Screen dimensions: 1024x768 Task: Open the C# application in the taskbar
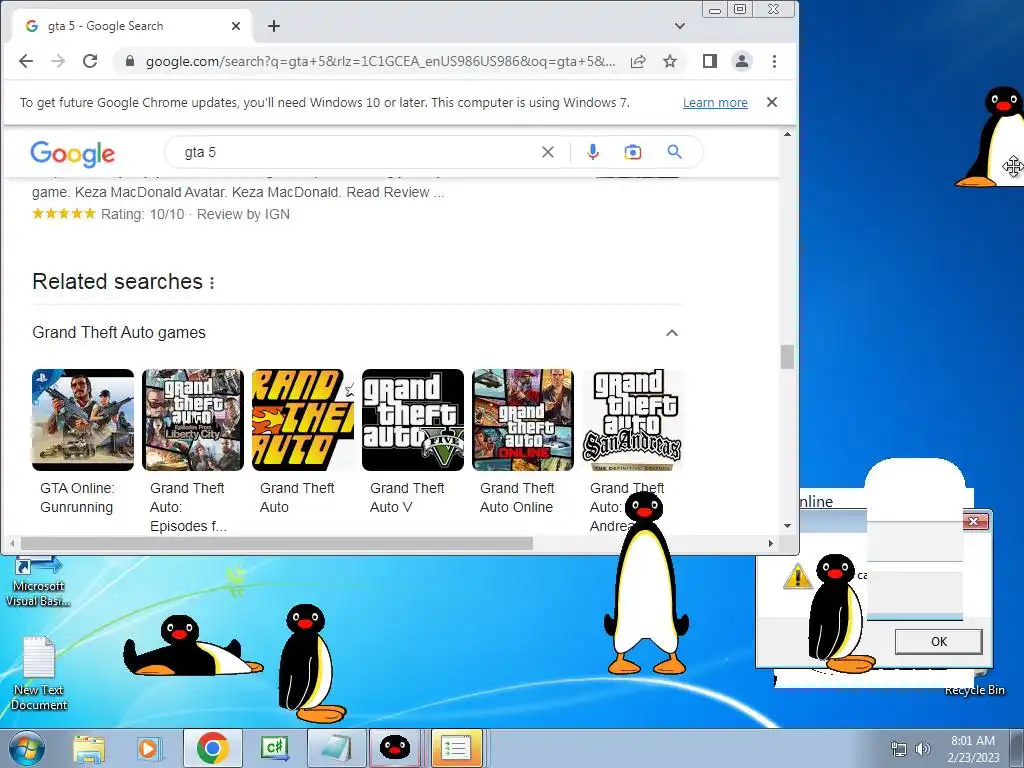click(275, 748)
